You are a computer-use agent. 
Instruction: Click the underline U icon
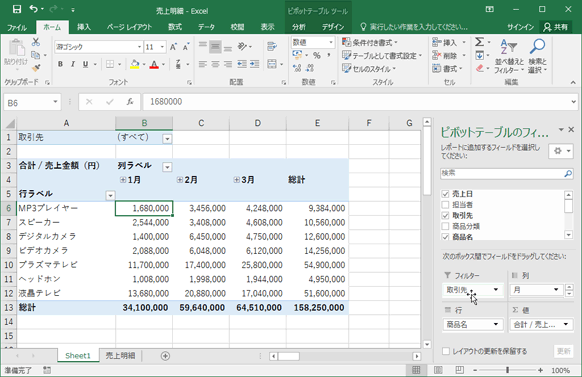pos(85,64)
